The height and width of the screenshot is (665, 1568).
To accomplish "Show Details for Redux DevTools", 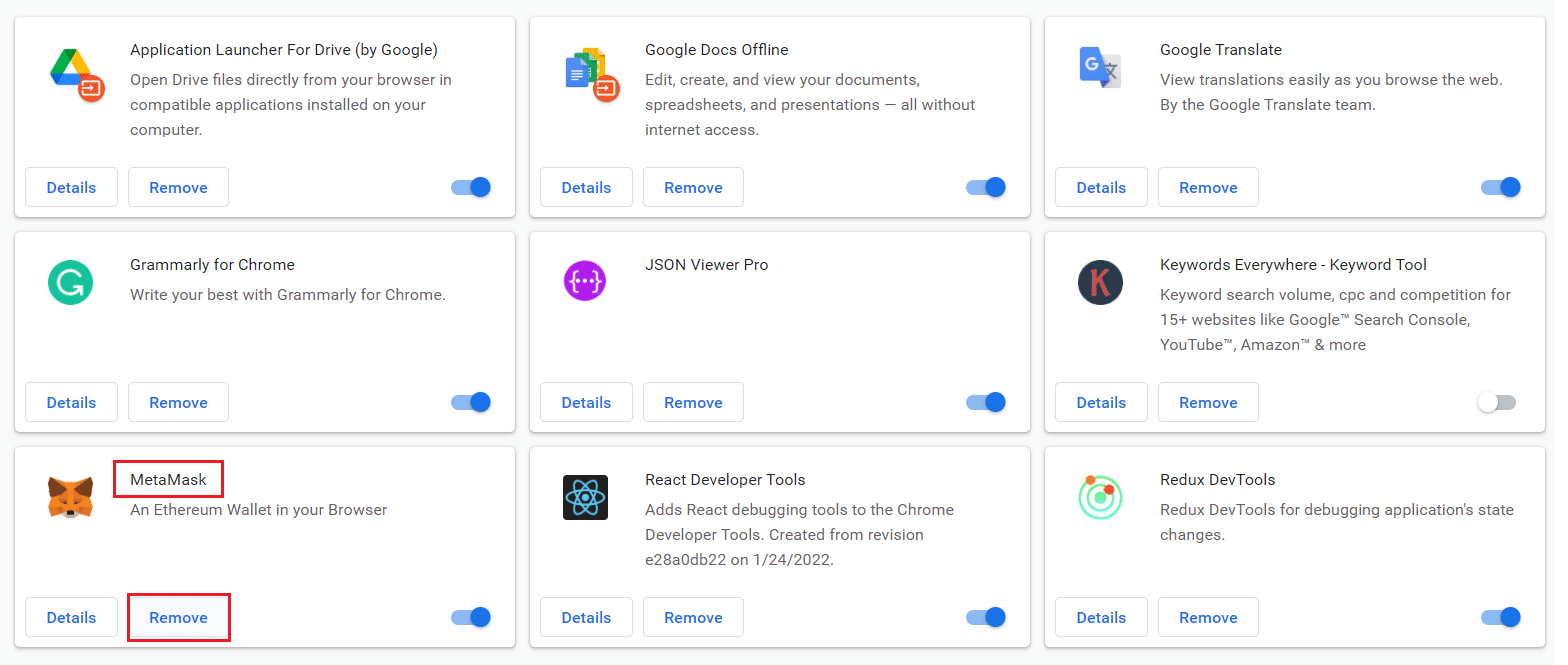I will [x=1101, y=617].
